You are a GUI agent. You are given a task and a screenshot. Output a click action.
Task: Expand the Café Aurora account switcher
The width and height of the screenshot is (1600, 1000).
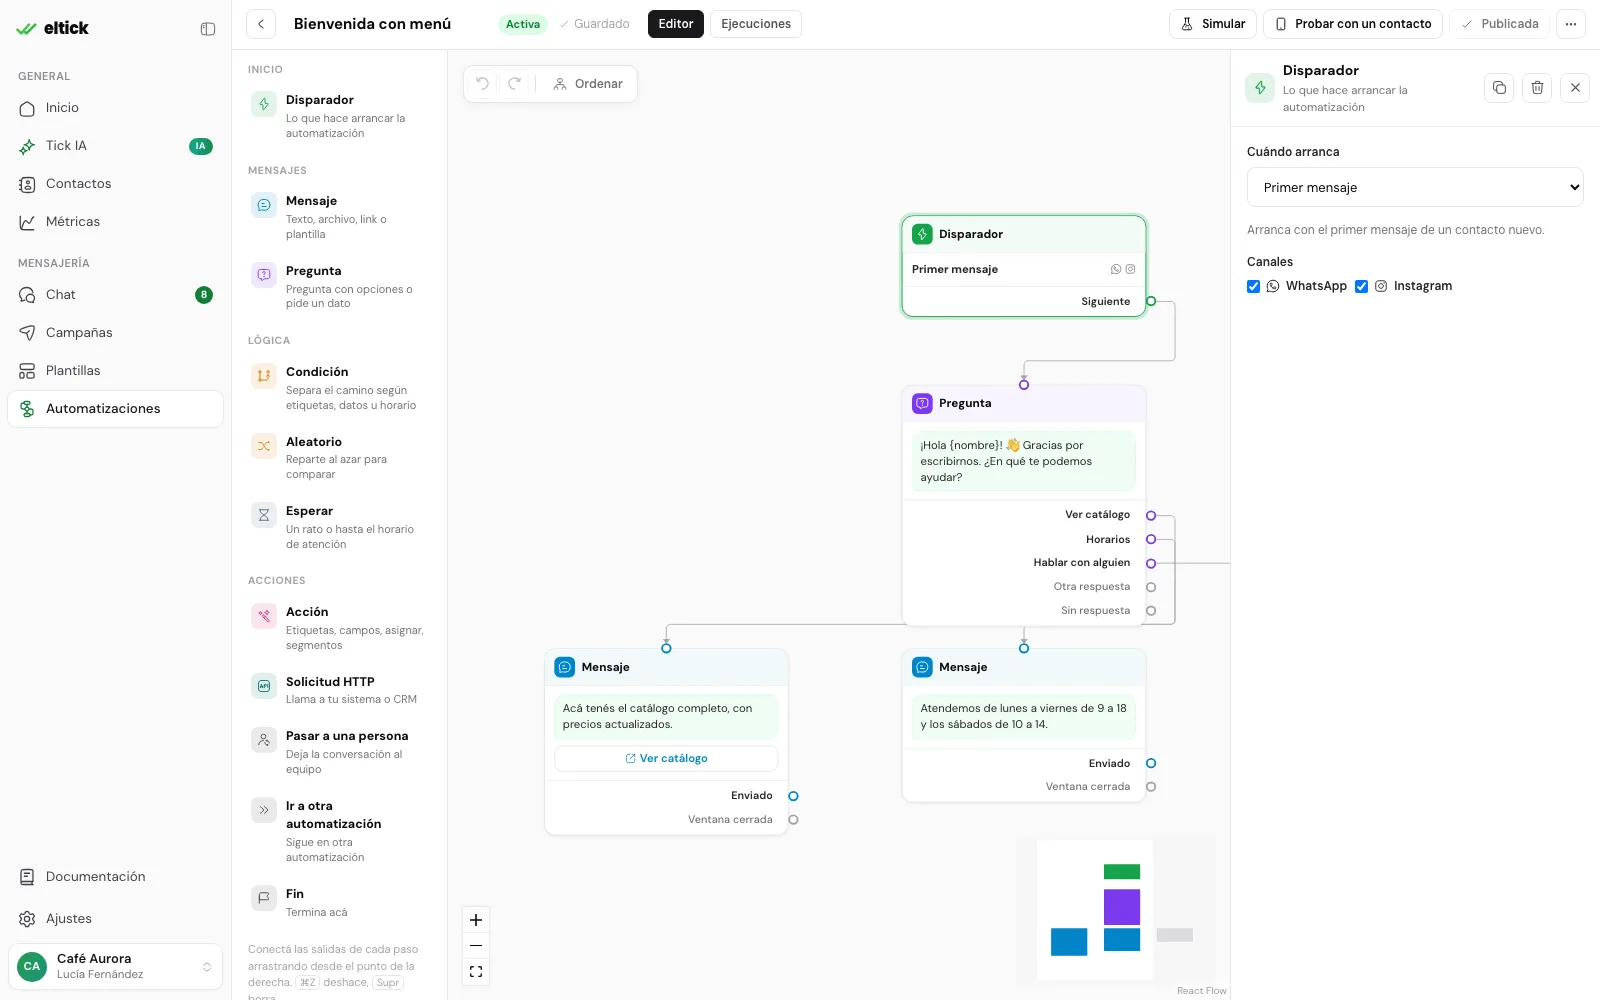115,967
